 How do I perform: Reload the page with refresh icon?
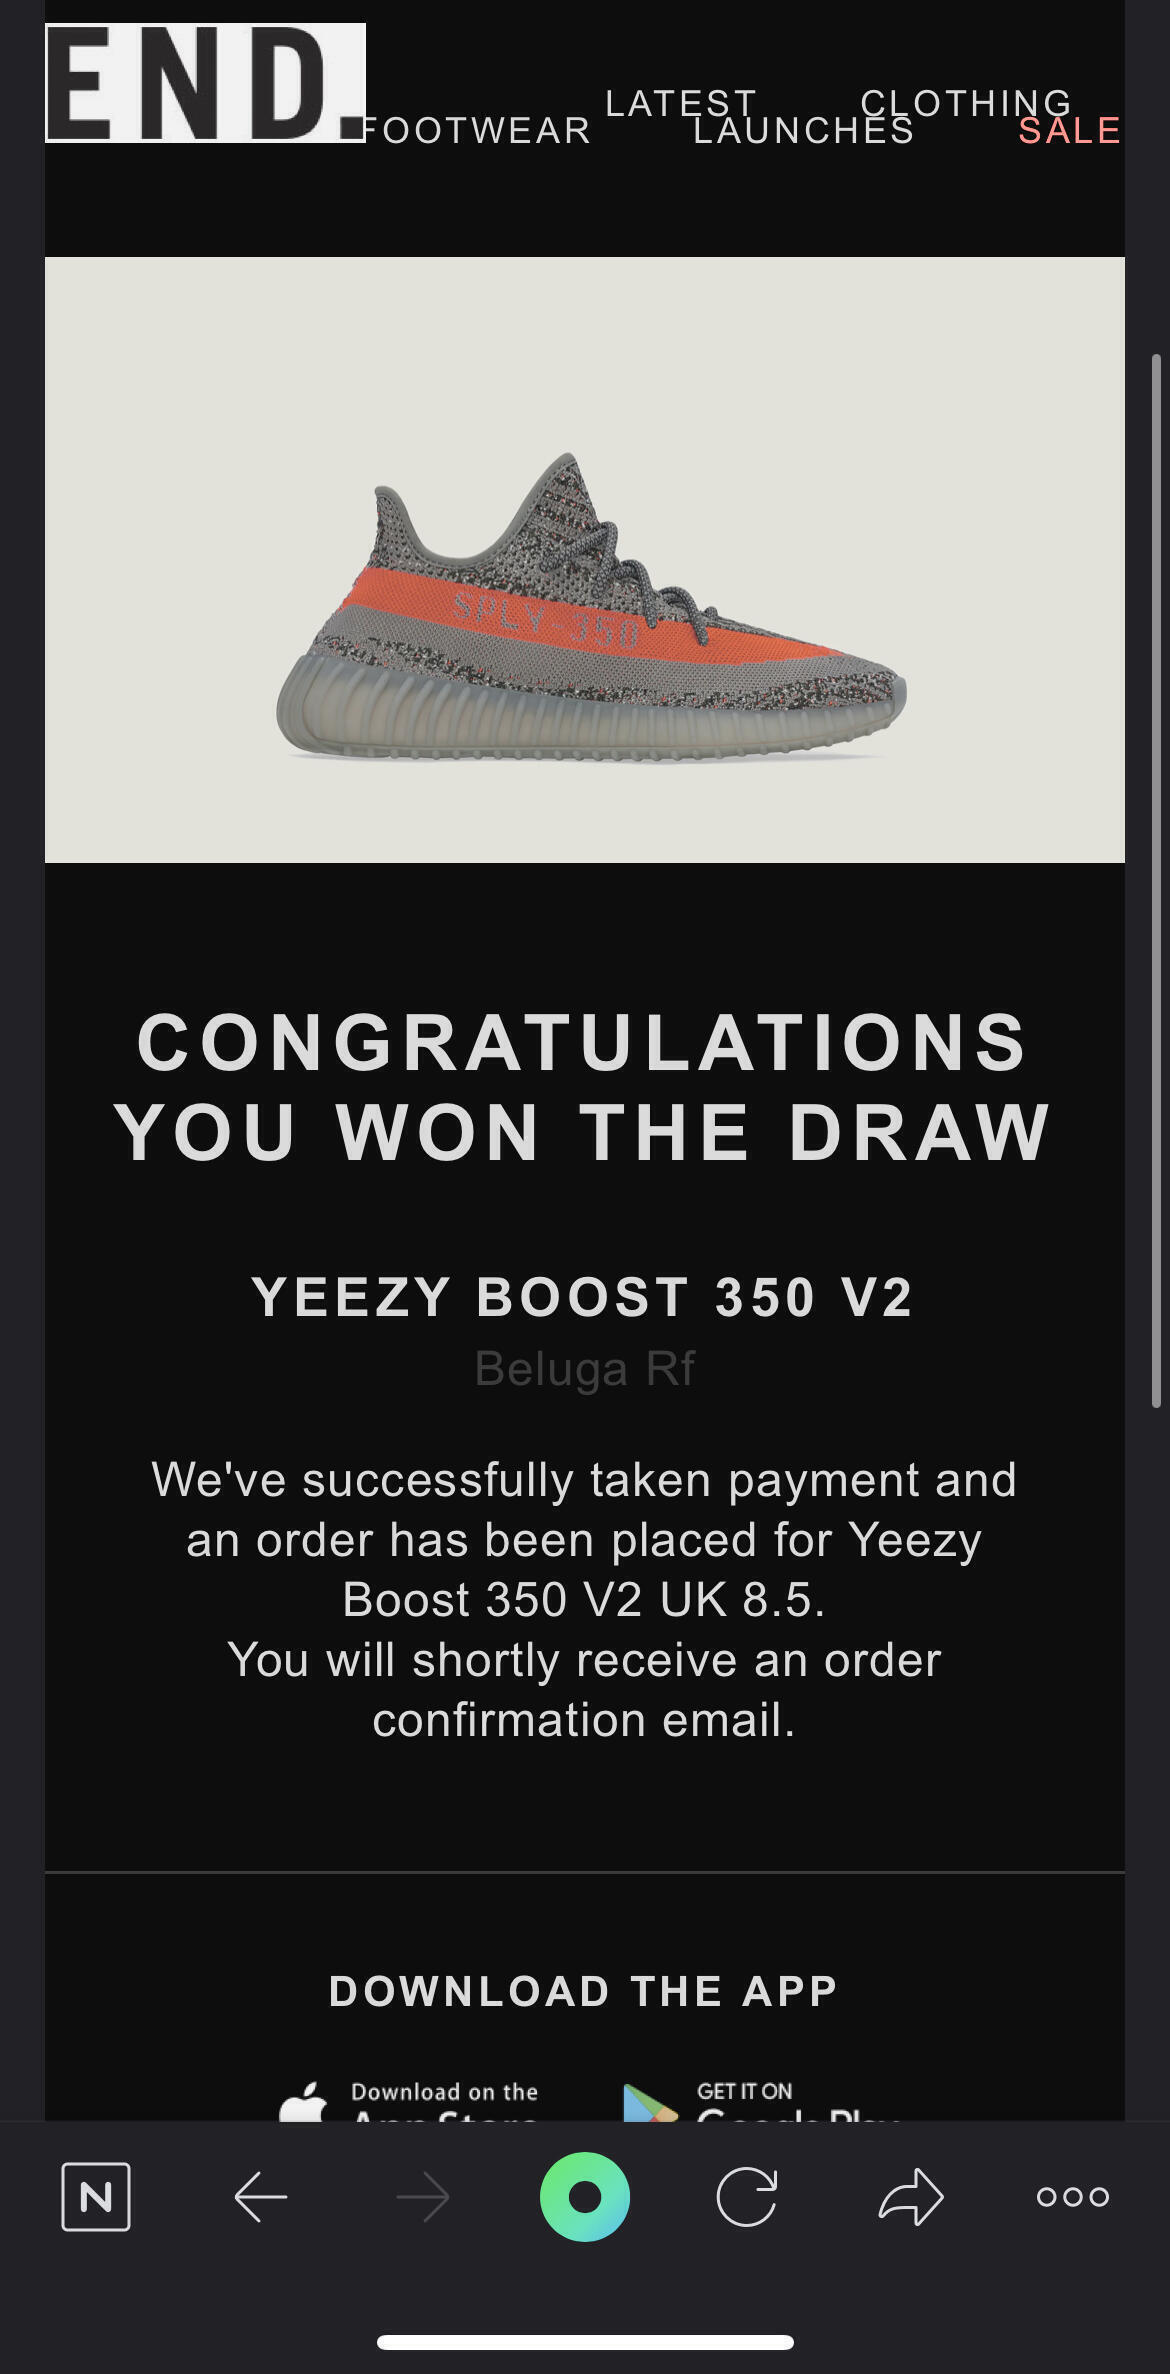pyautogui.click(x=747, y=2197)
